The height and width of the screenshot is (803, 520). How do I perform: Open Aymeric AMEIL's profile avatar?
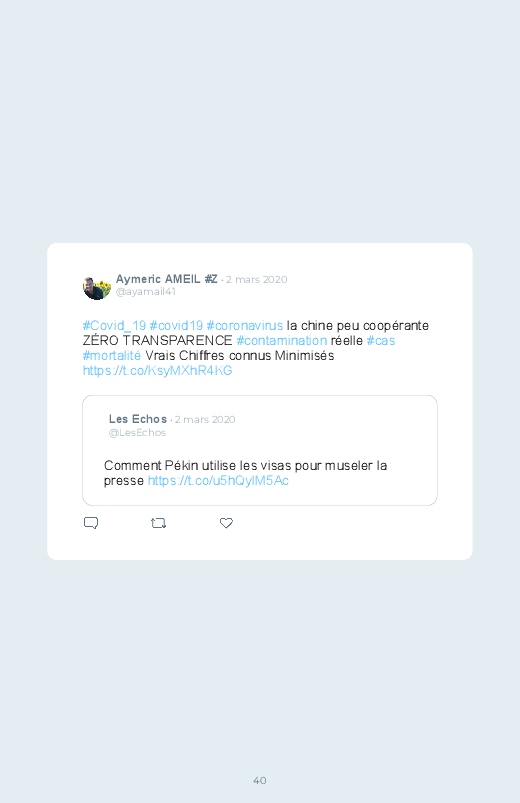coord(97,288)
